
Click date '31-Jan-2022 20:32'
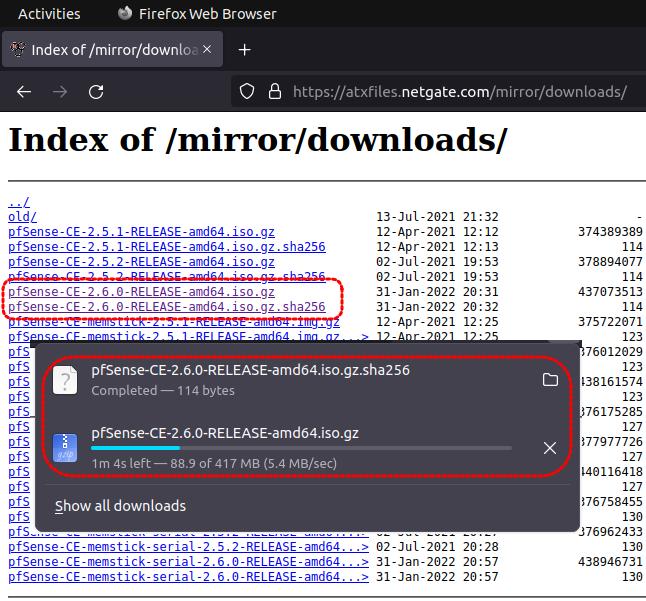[437, 307]
